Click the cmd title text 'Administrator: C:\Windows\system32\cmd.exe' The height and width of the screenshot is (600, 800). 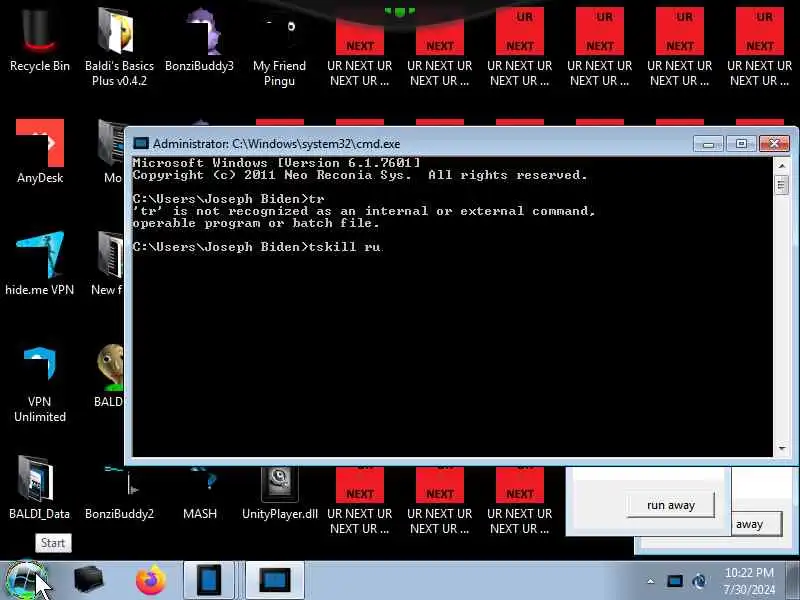click(276, 144)
